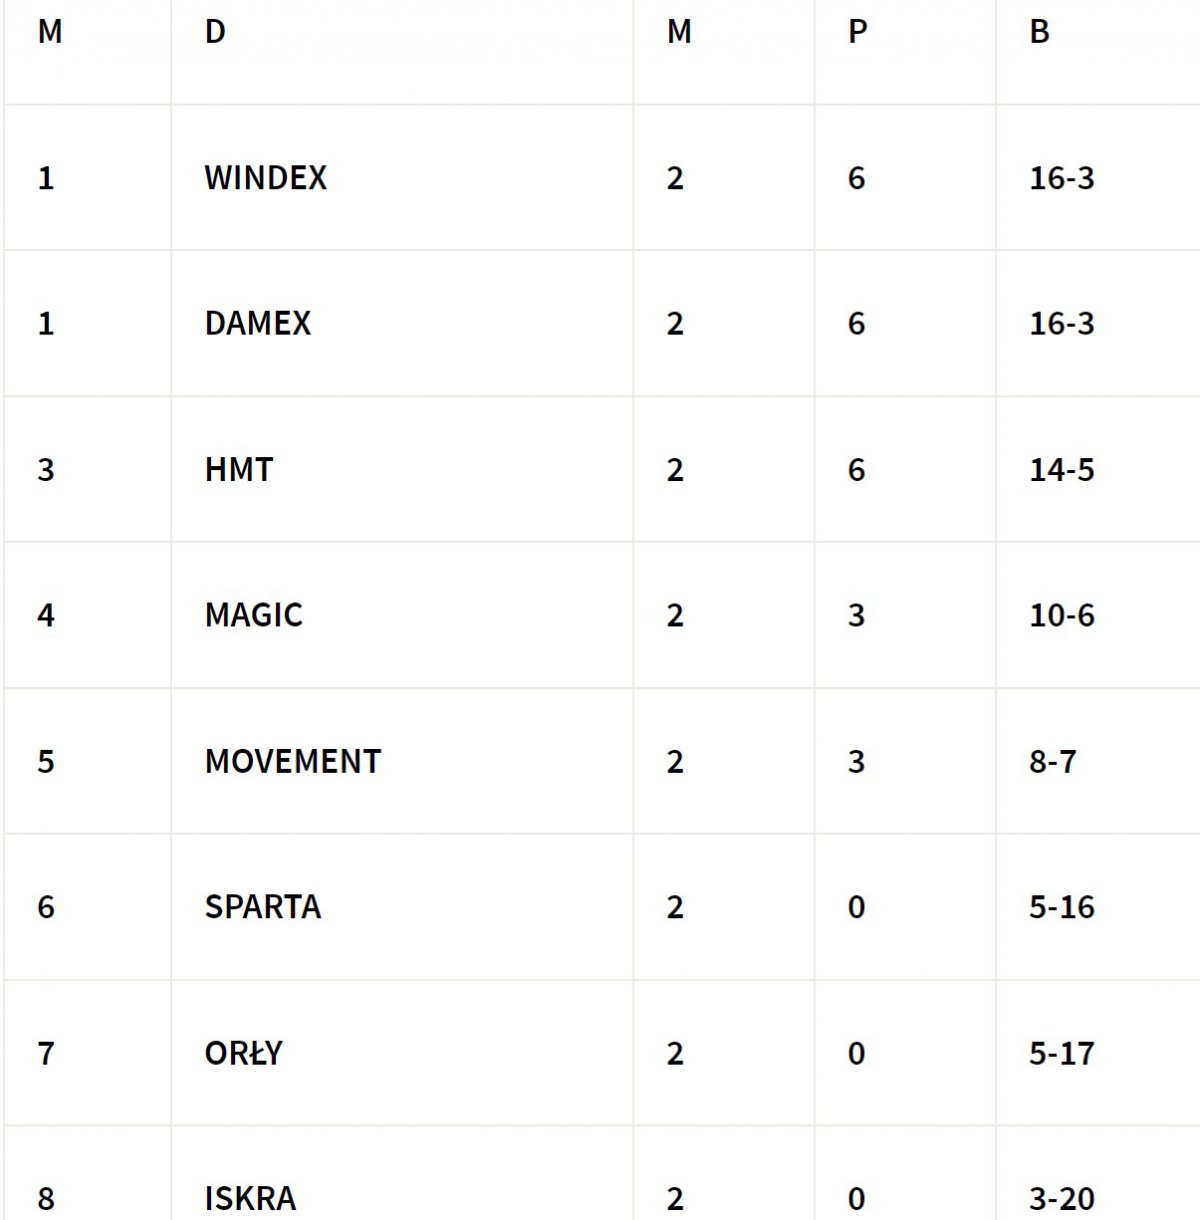Select the DAMEX team name
This screenshot has width=1200, height=1220.
[x=257, y=324]
